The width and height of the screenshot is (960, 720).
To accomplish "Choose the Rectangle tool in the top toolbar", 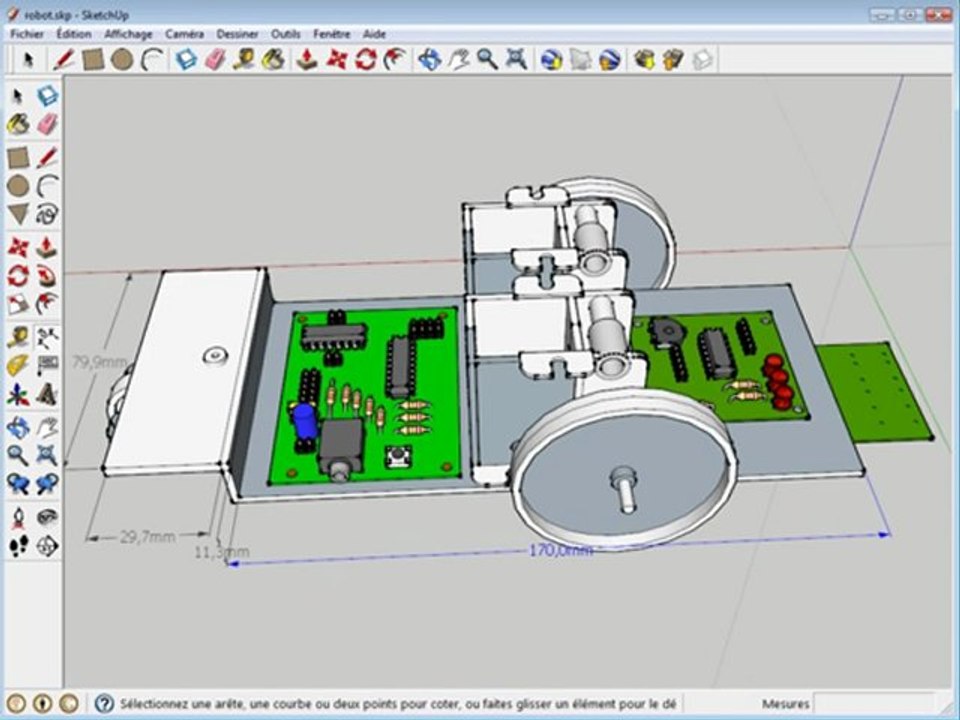I will click(x=92, y=60).
